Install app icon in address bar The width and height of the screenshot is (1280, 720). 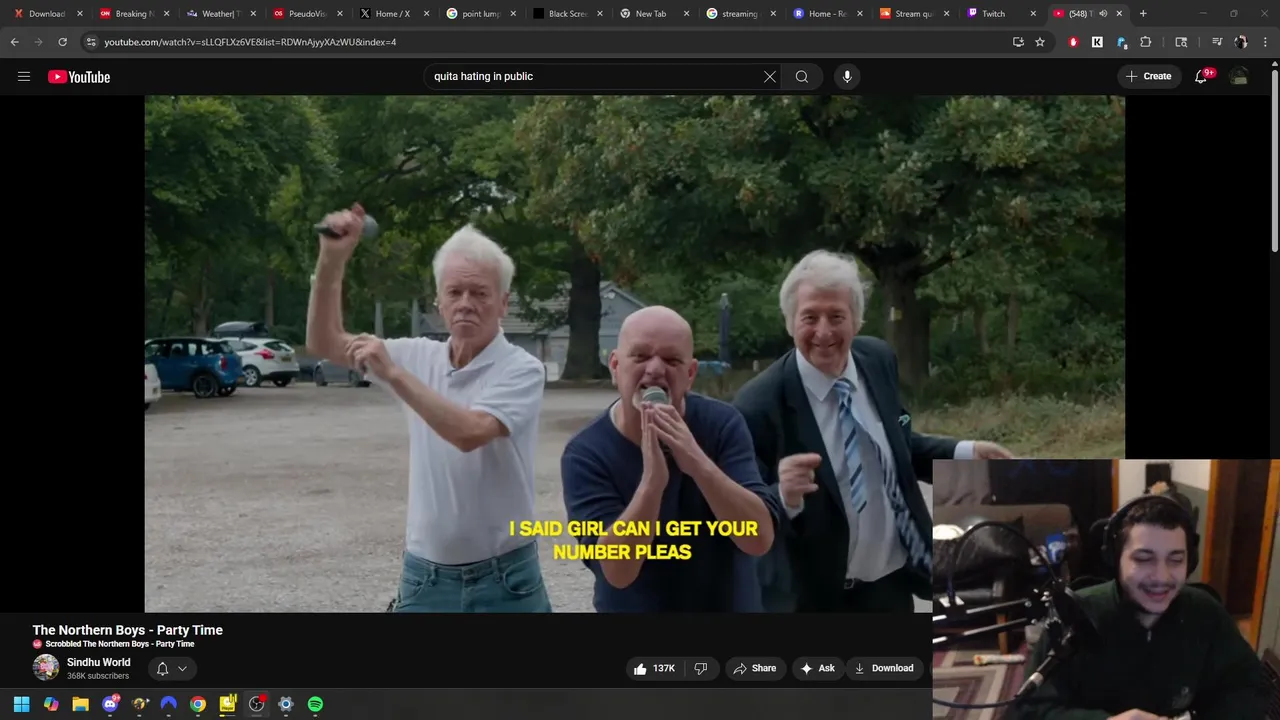[1018, 42]
